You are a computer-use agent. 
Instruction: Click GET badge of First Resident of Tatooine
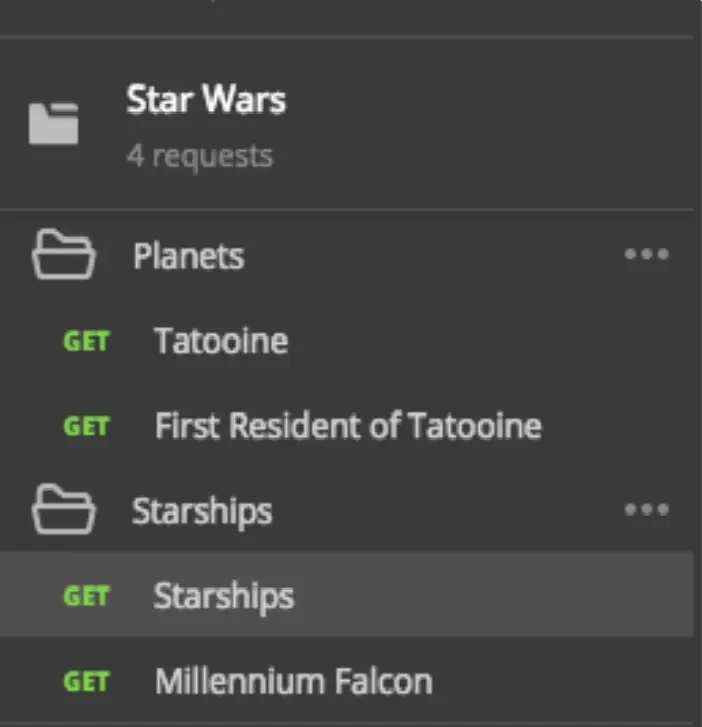[x=87, y=426]
